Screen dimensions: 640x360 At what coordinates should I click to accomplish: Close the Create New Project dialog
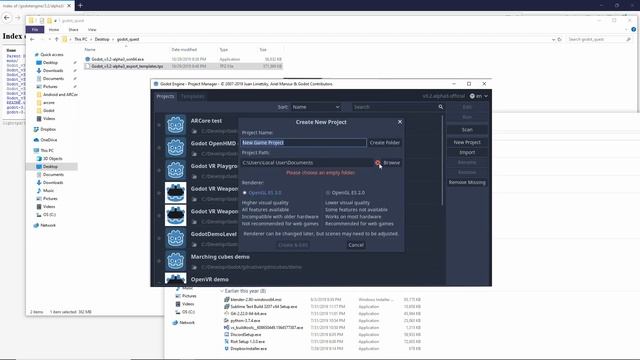[x=400, y=122]
